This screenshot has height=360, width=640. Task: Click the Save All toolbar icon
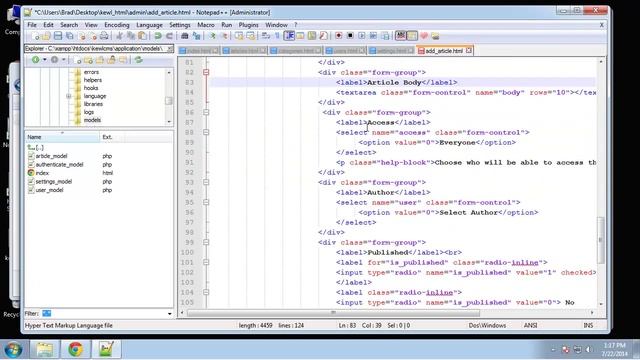(70, 36)
